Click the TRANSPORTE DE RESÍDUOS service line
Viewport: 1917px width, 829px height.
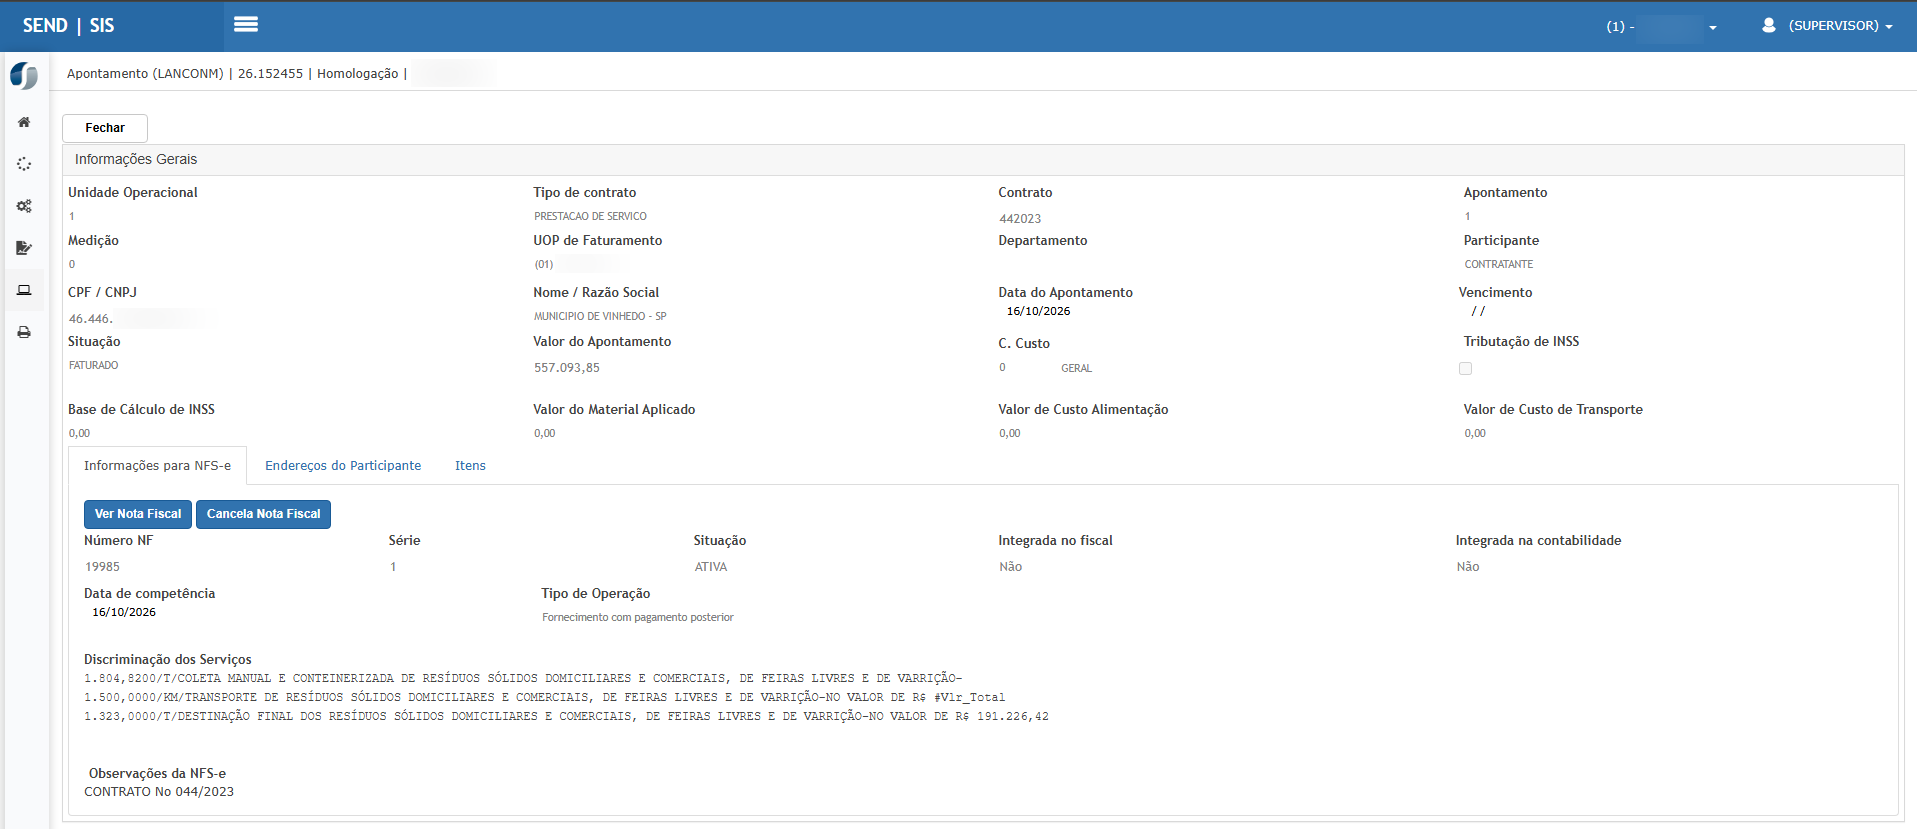545,697
